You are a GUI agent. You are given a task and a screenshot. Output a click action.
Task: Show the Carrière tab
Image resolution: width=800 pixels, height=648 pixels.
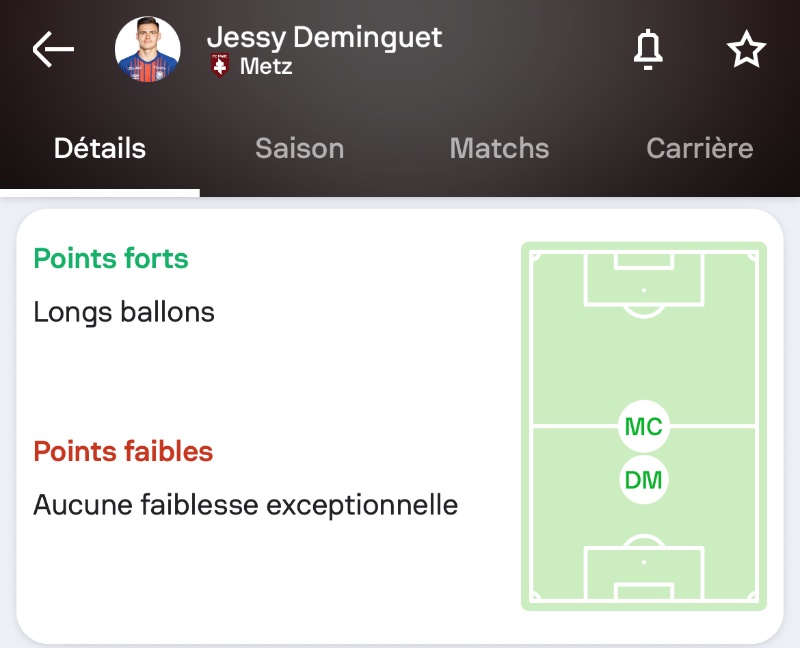[699, 149]
